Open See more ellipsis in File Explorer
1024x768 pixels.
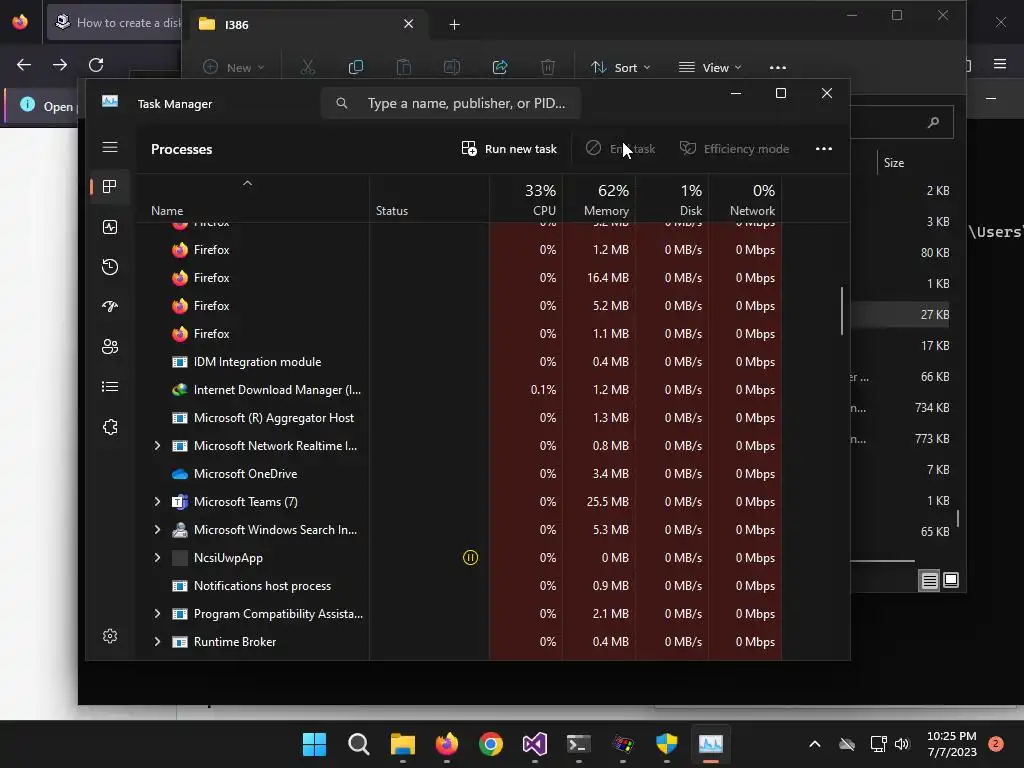[x=778, y=67]
